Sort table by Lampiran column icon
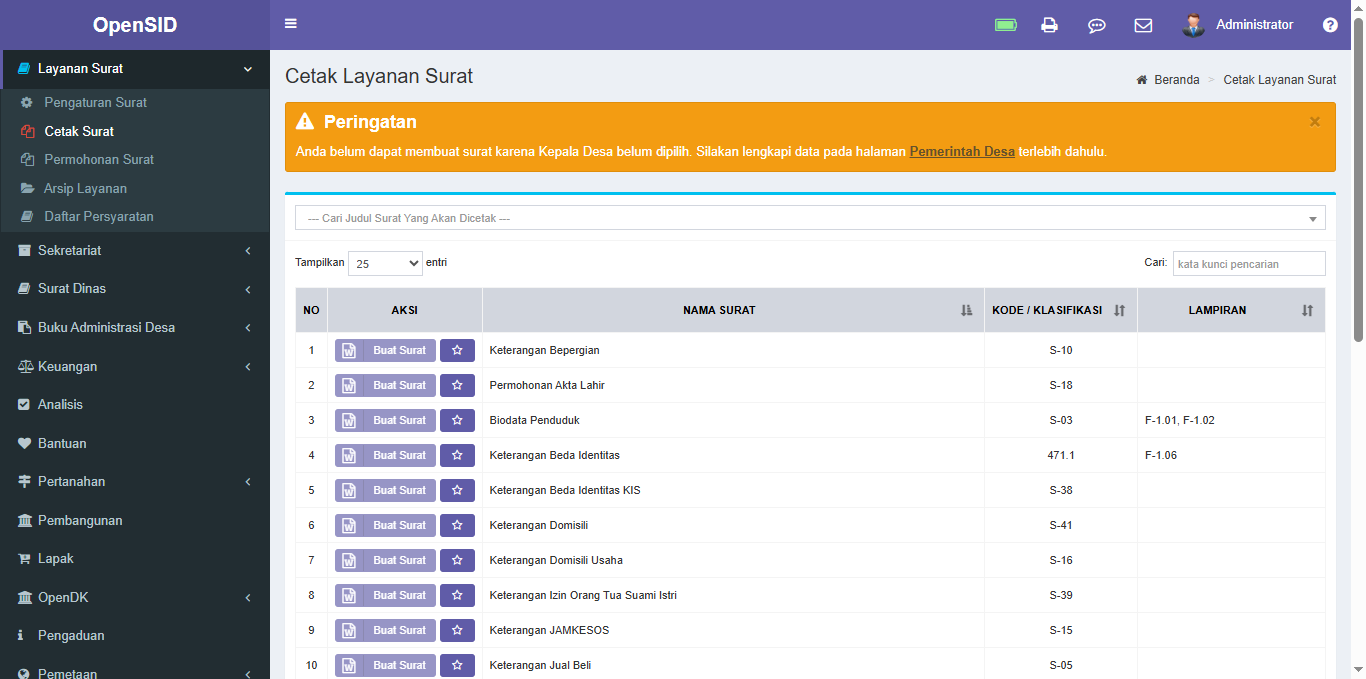1366x679 pixels. pos(1307,310)
